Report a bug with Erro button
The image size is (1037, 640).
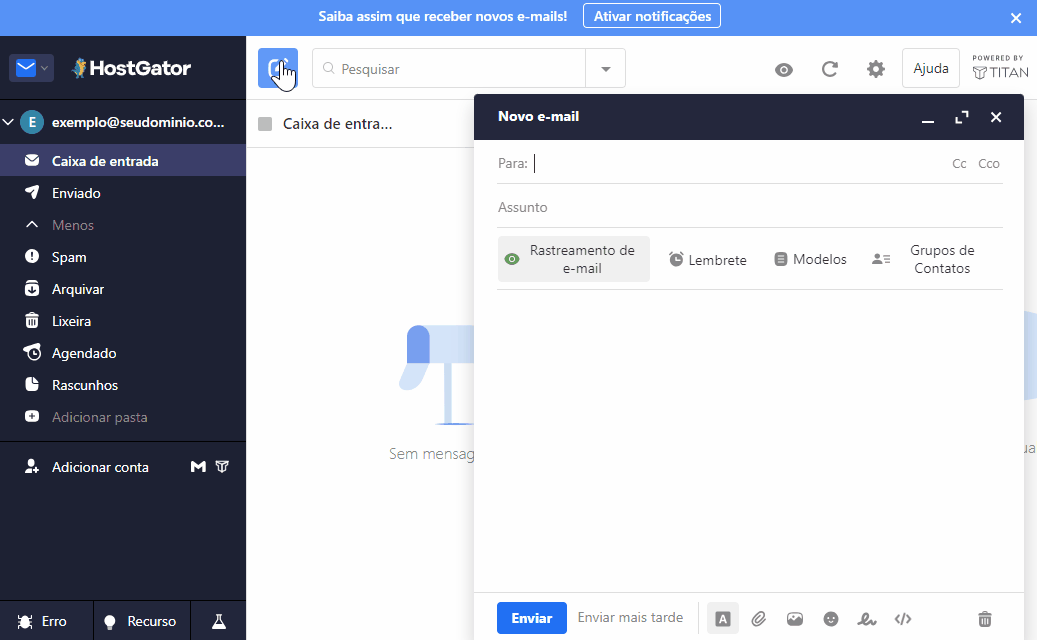click(46, 621)
